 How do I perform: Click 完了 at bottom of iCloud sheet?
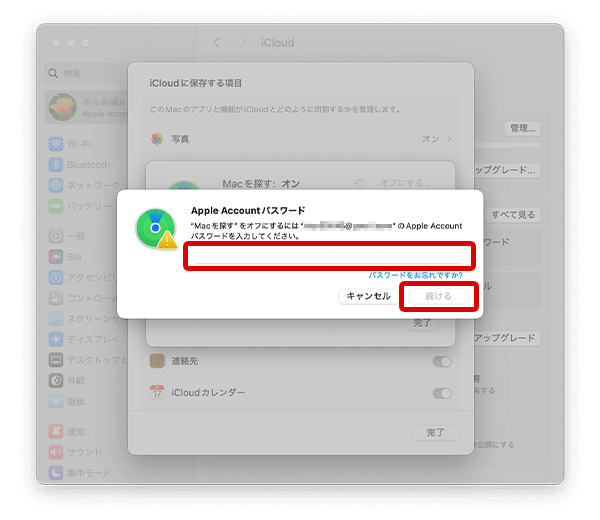[x=435, y=433]
